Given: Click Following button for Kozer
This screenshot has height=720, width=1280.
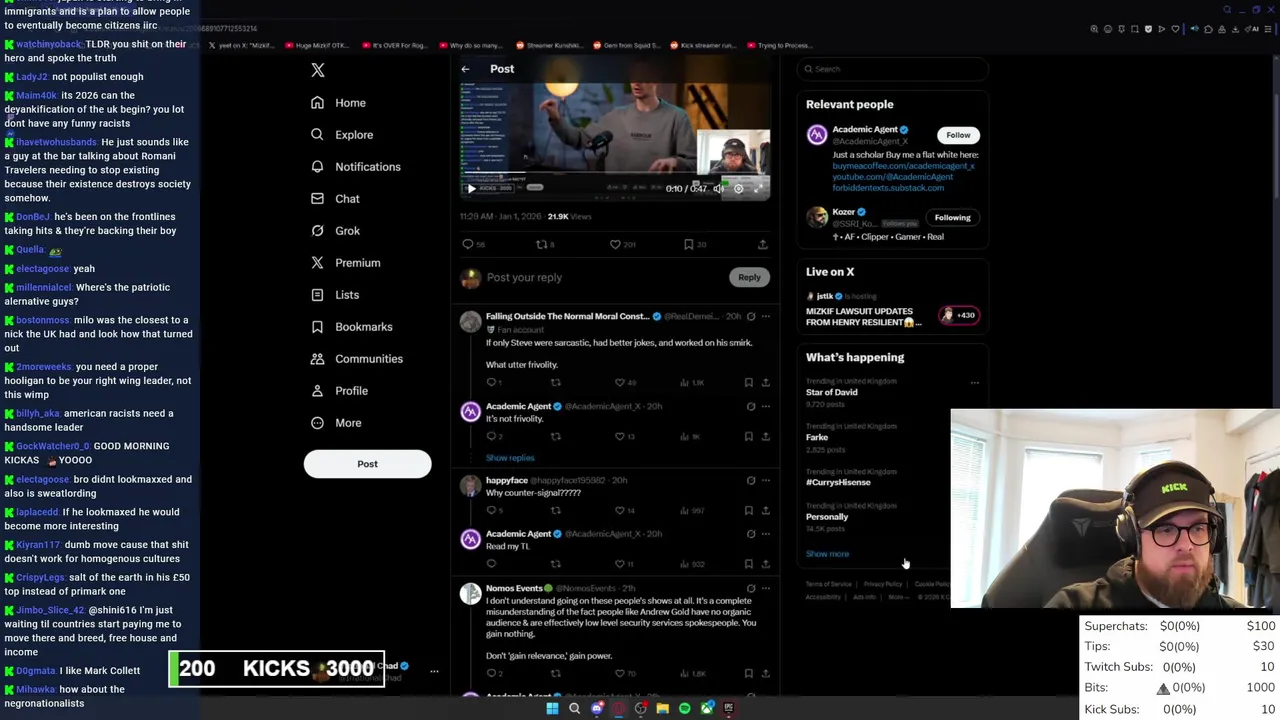Looking at the screenshot, I should 952,217.
